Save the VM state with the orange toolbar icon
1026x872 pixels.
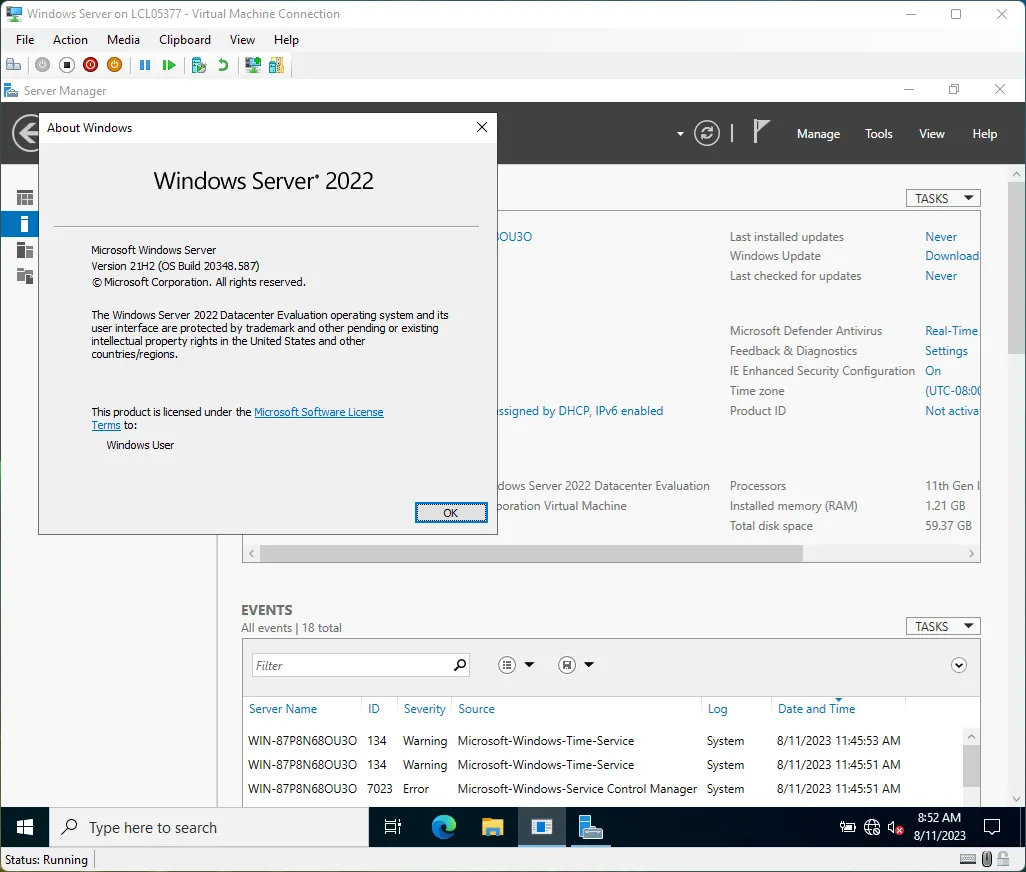tap(116, 64)
